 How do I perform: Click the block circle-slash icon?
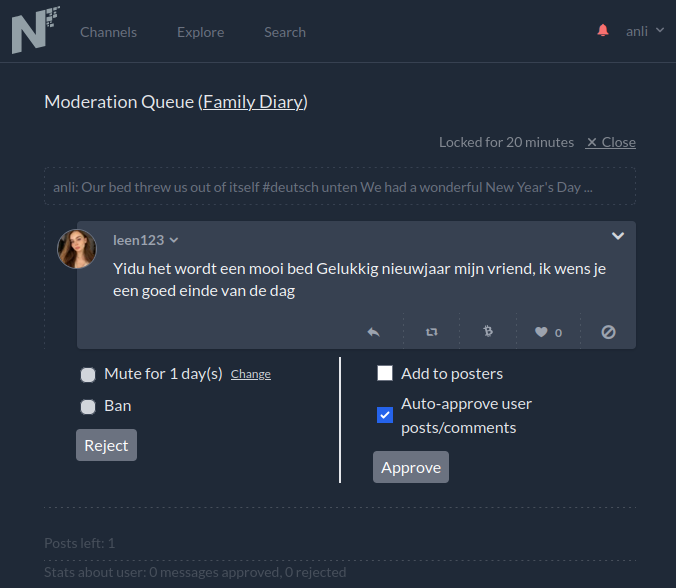(x=608, y=332)
